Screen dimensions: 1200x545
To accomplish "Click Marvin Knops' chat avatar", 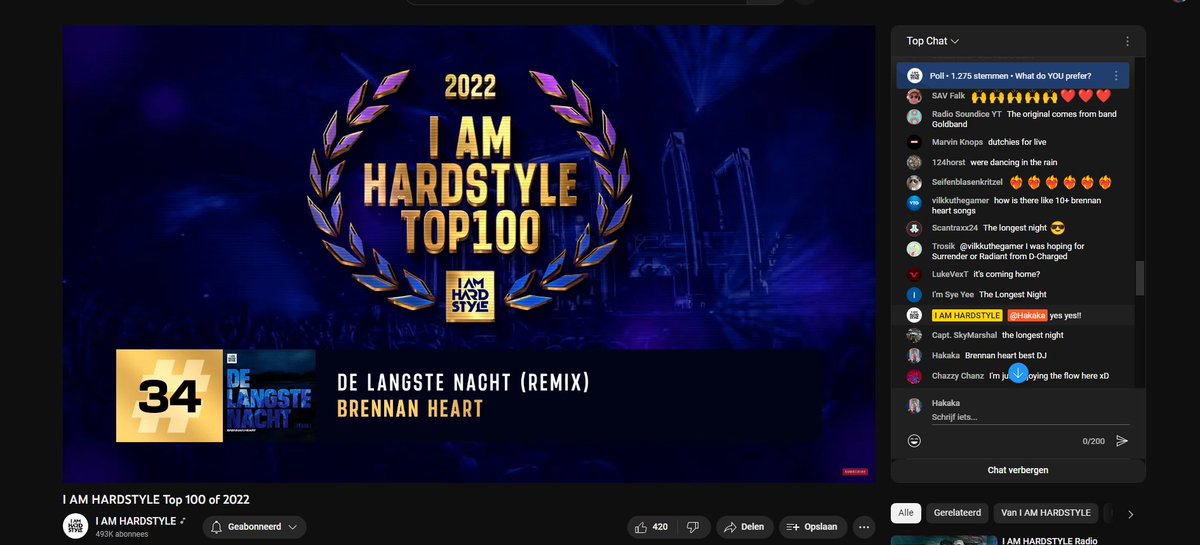I will point(914,142).
